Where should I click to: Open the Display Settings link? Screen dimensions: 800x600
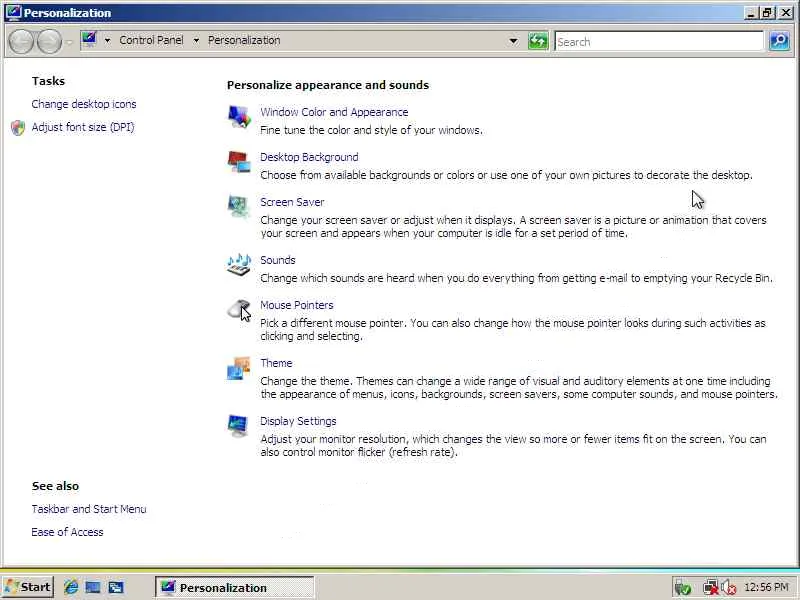click(298, 421)
